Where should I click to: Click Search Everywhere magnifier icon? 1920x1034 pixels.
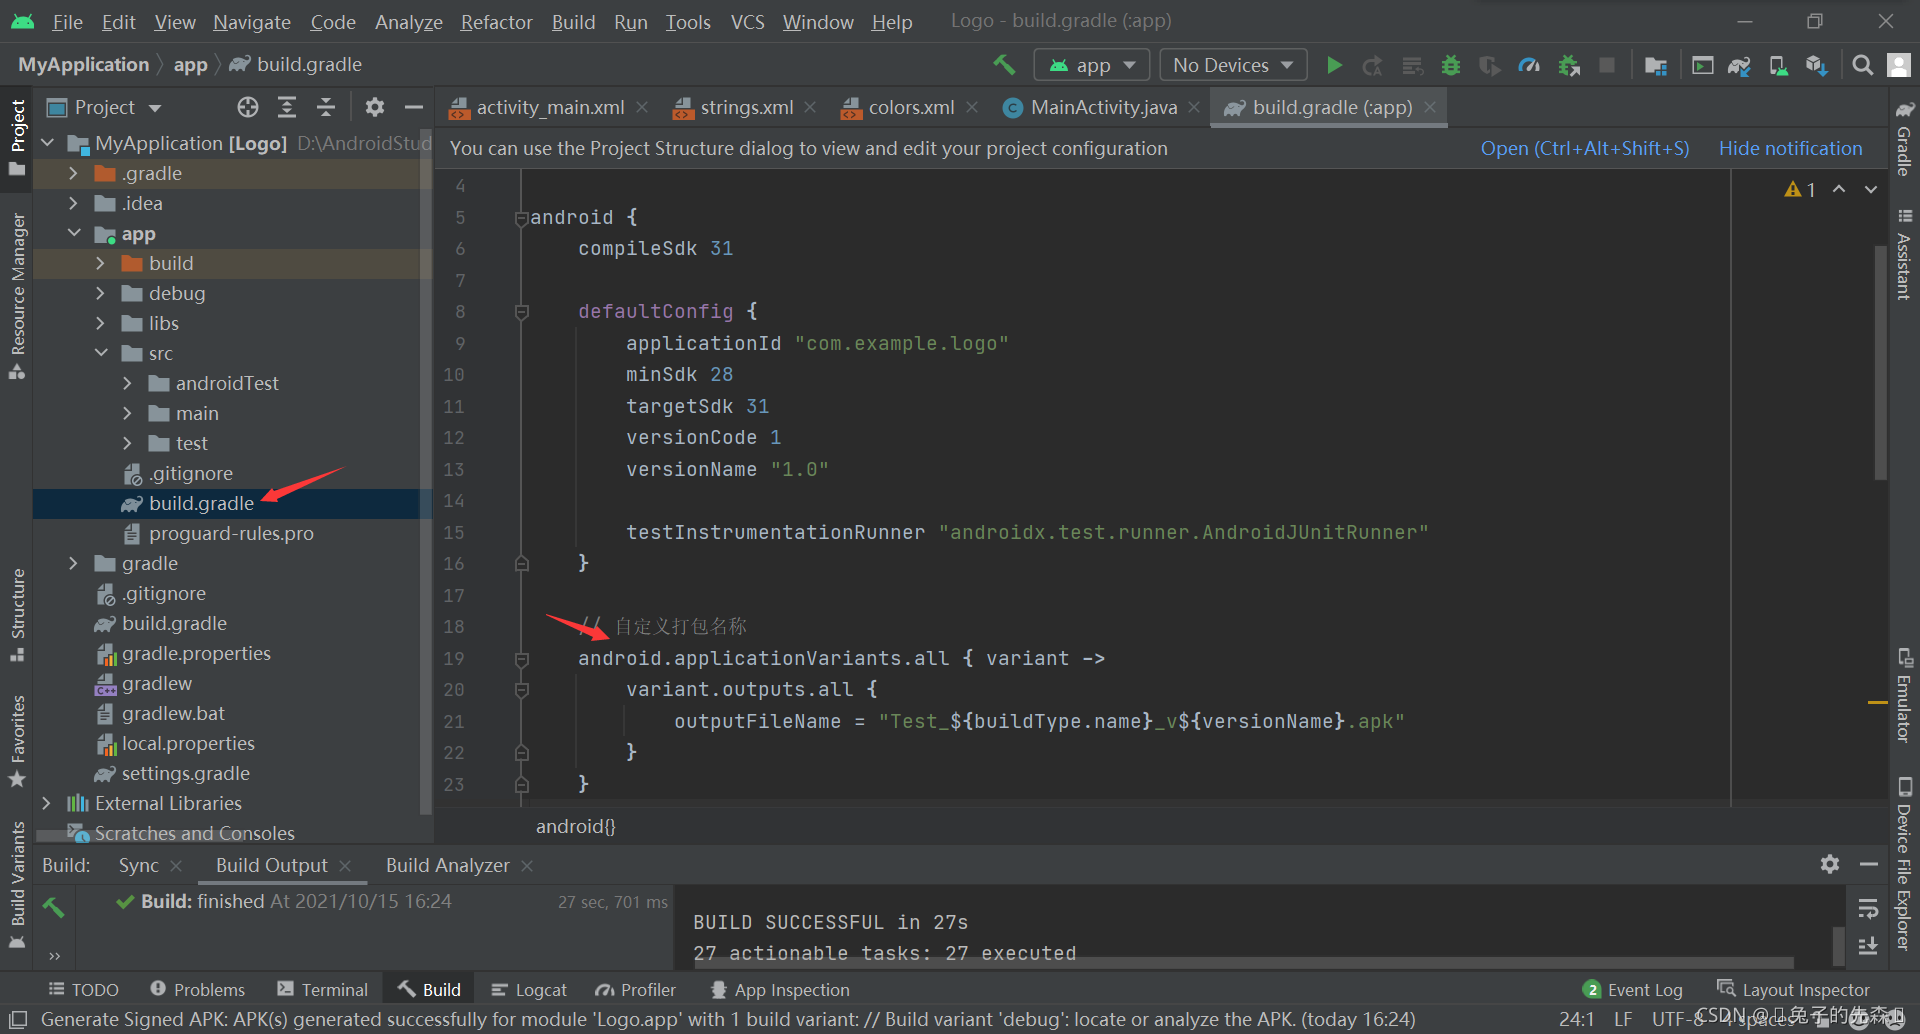click(x=1862, y=65)
